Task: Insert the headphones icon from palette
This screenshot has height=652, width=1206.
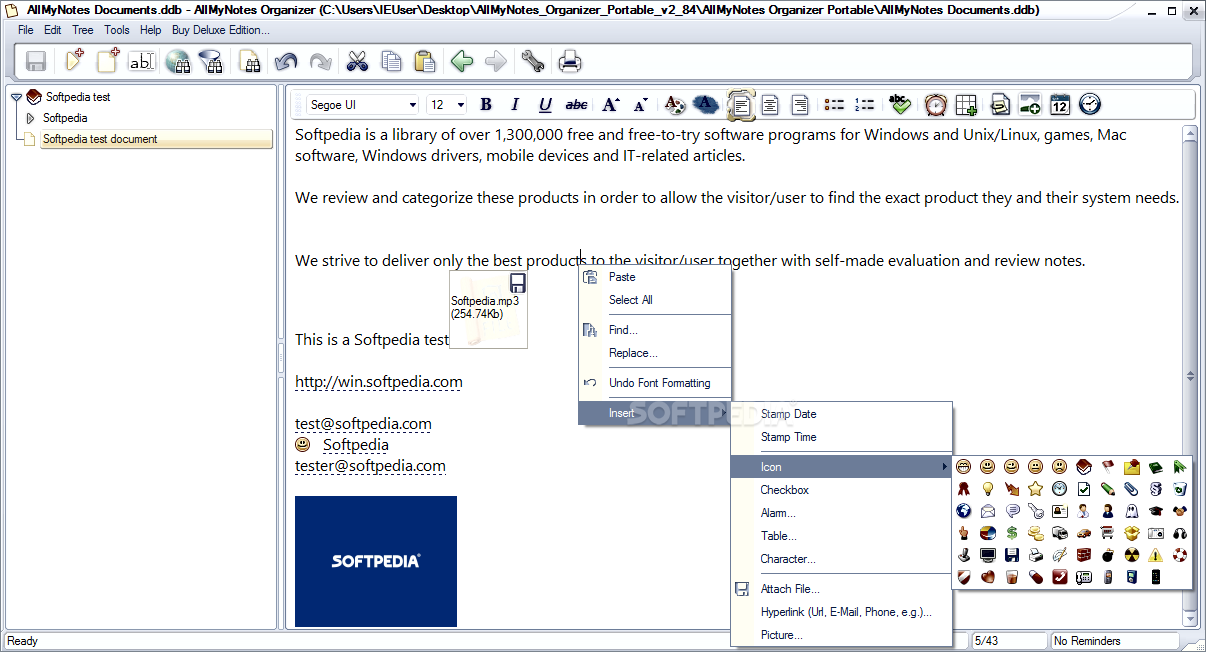Action: tap(1180, 533)
